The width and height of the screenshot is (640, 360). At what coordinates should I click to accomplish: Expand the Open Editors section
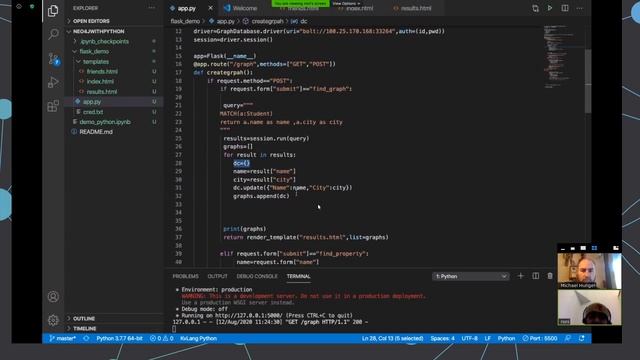pyautogui.click(x=91, y=21)
